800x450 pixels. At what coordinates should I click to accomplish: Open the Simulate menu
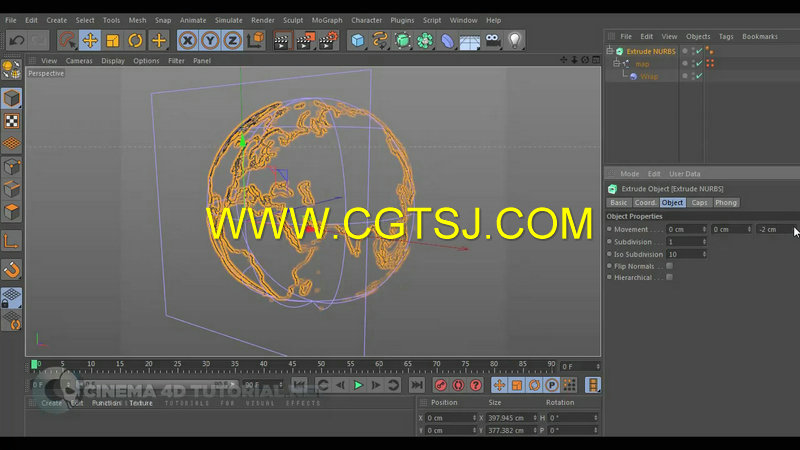tap(229, 20)
